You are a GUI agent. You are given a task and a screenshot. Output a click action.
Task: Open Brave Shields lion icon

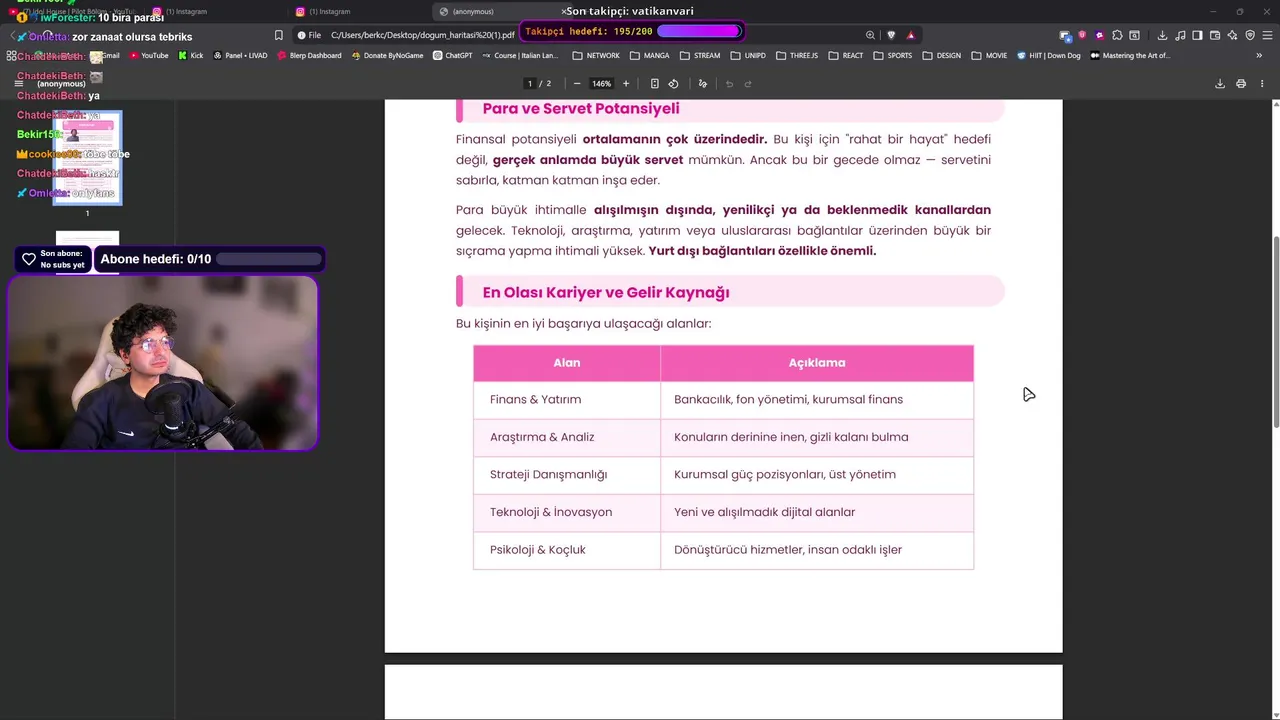[x=891, y=35]
